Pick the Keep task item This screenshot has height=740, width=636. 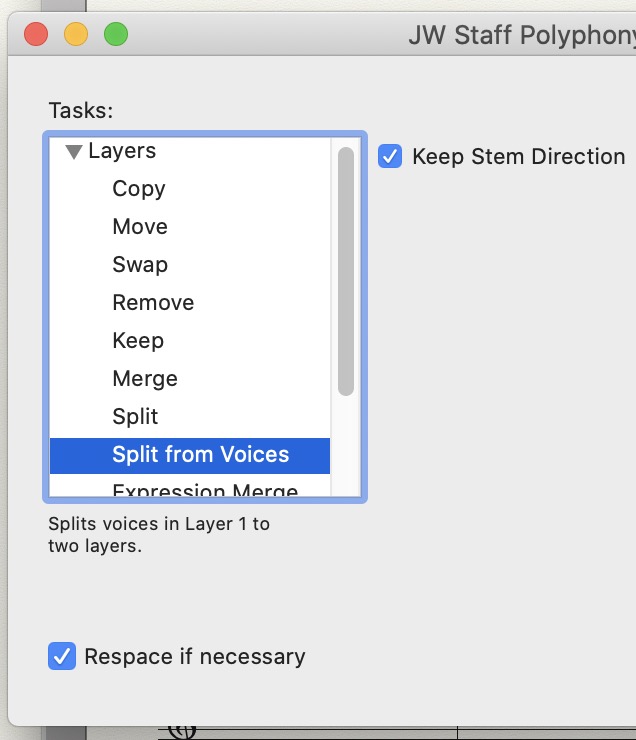coord(138,341)
